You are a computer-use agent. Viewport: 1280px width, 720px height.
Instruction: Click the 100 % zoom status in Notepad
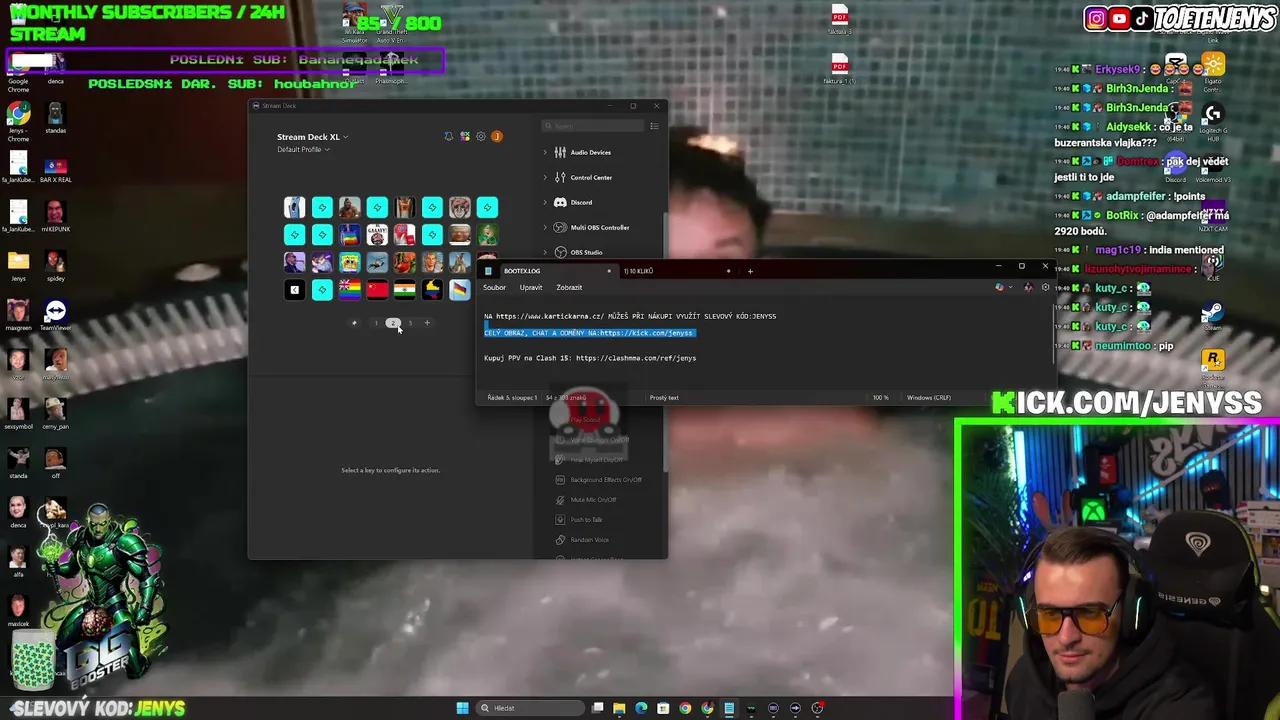click(880, 398)
